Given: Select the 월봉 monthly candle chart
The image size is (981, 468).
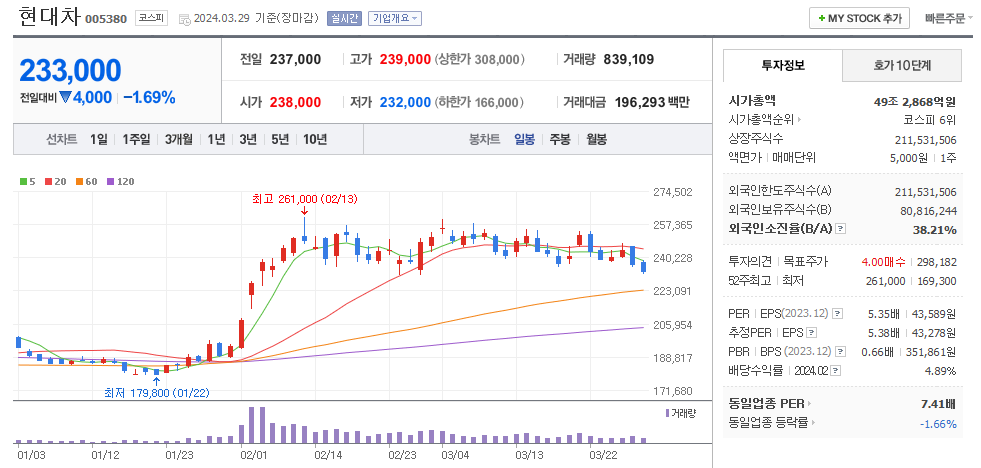Looking at the screenshot, I should point(596,140).
